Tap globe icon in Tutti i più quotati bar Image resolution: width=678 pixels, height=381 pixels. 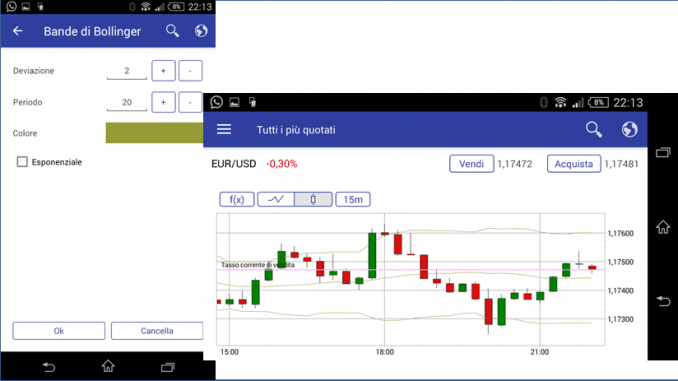coord(630,129)
